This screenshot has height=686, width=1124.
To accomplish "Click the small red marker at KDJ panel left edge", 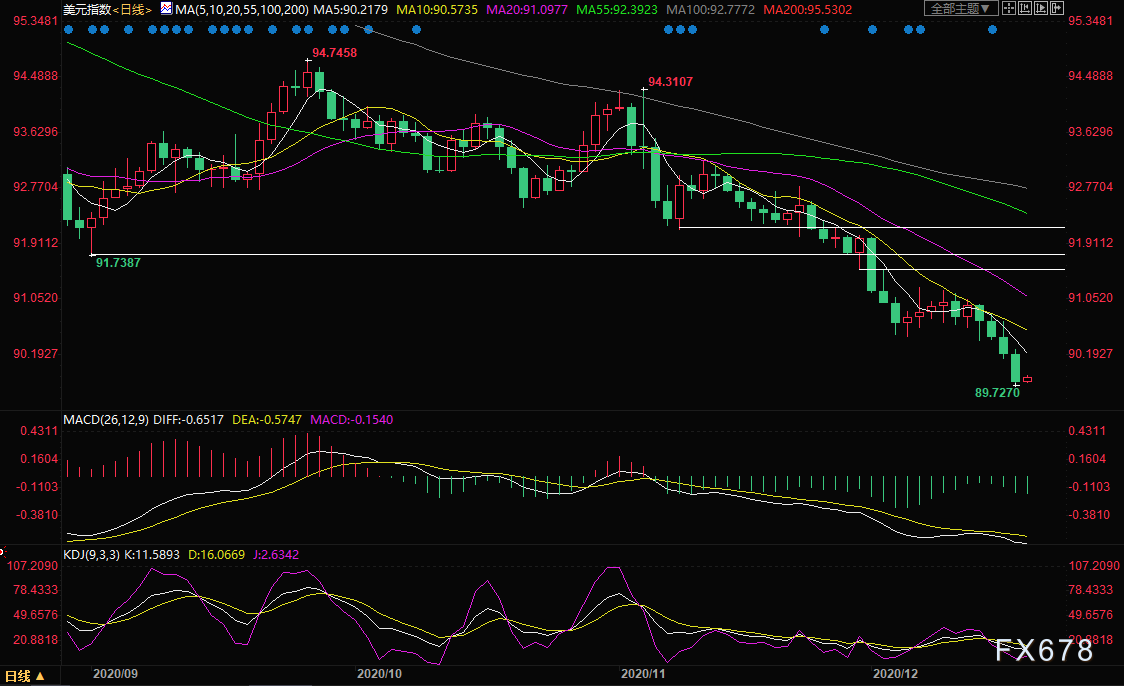I will coord(3,552).
